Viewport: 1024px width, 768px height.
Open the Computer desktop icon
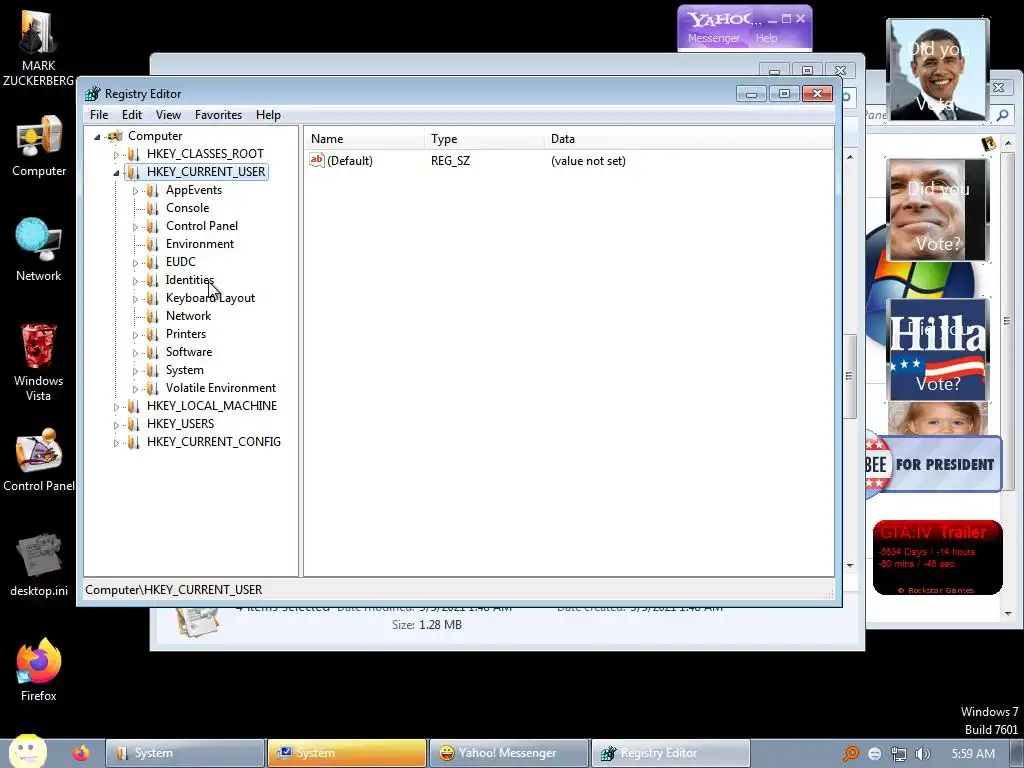[x=39, y=137]
